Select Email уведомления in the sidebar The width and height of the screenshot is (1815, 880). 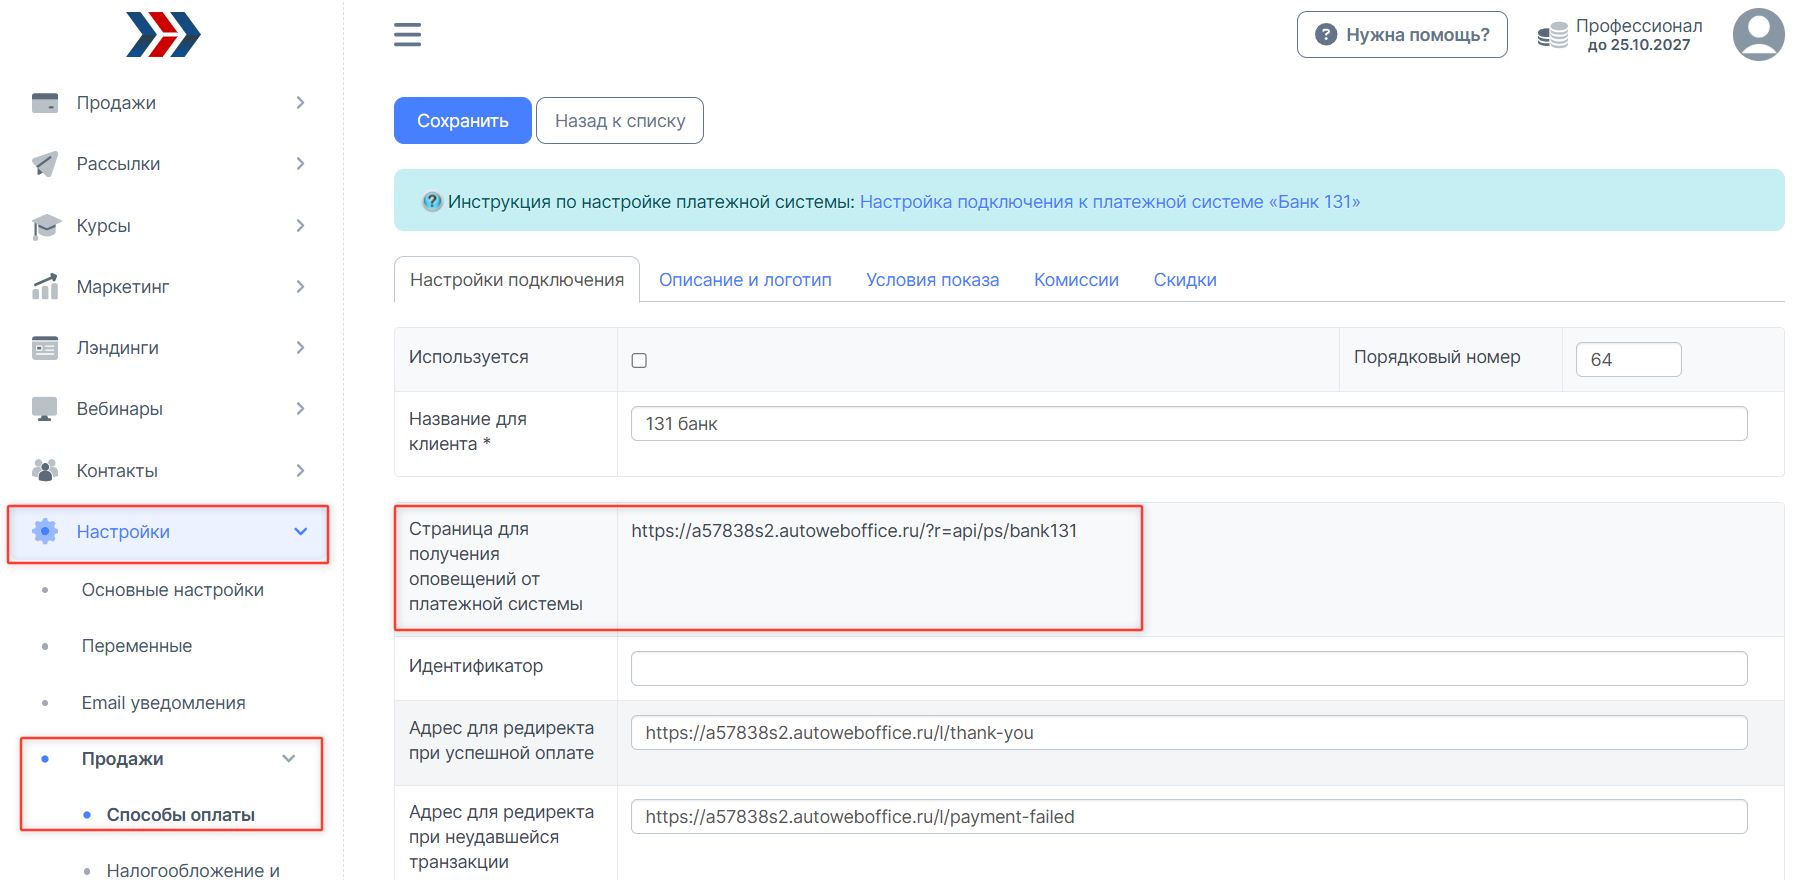(x=163, y=703)
